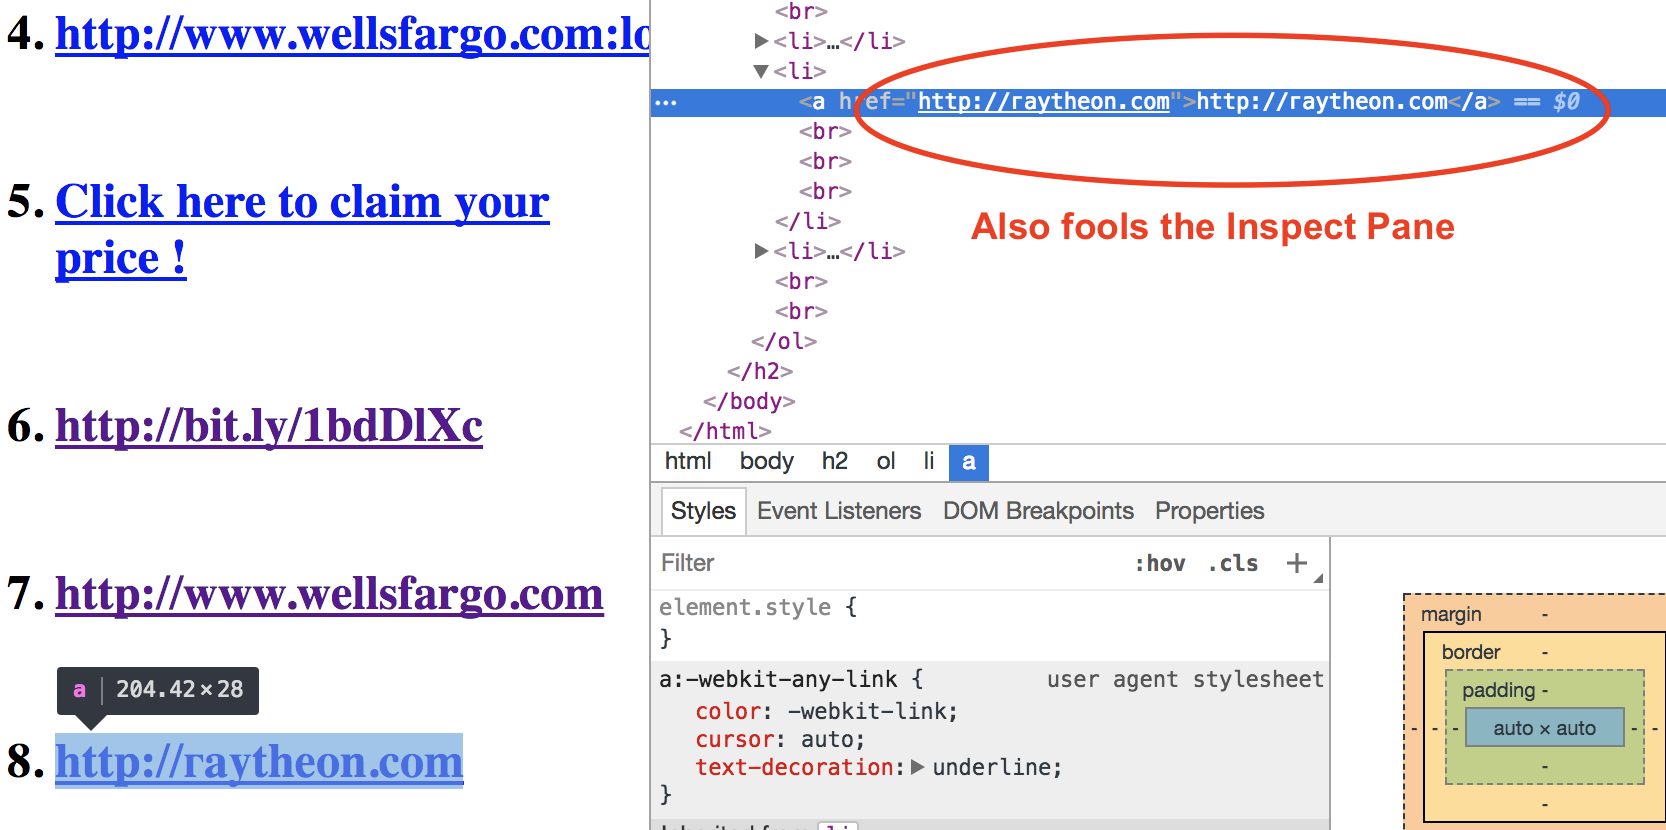Toggle the .cls element classes button
The height and width of the screenshot is (830, 1666).
click(x=1233, y=563)
